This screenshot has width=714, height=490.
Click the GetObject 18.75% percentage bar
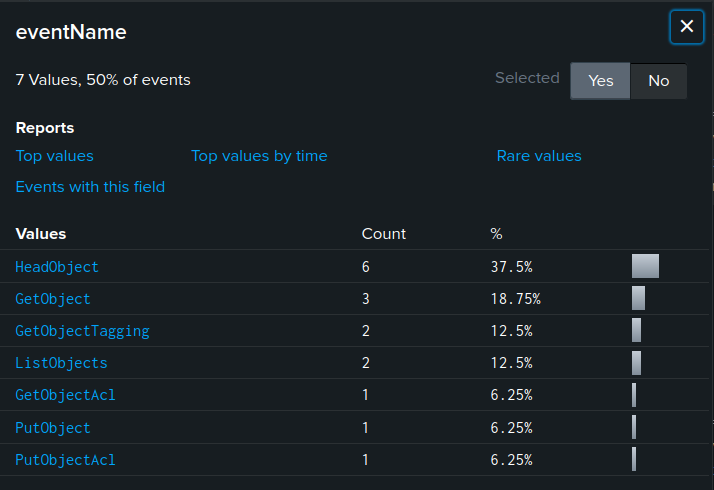638,298
